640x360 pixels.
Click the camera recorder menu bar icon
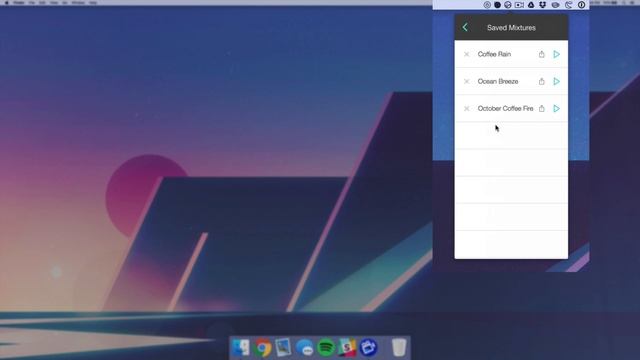[519, 5]
